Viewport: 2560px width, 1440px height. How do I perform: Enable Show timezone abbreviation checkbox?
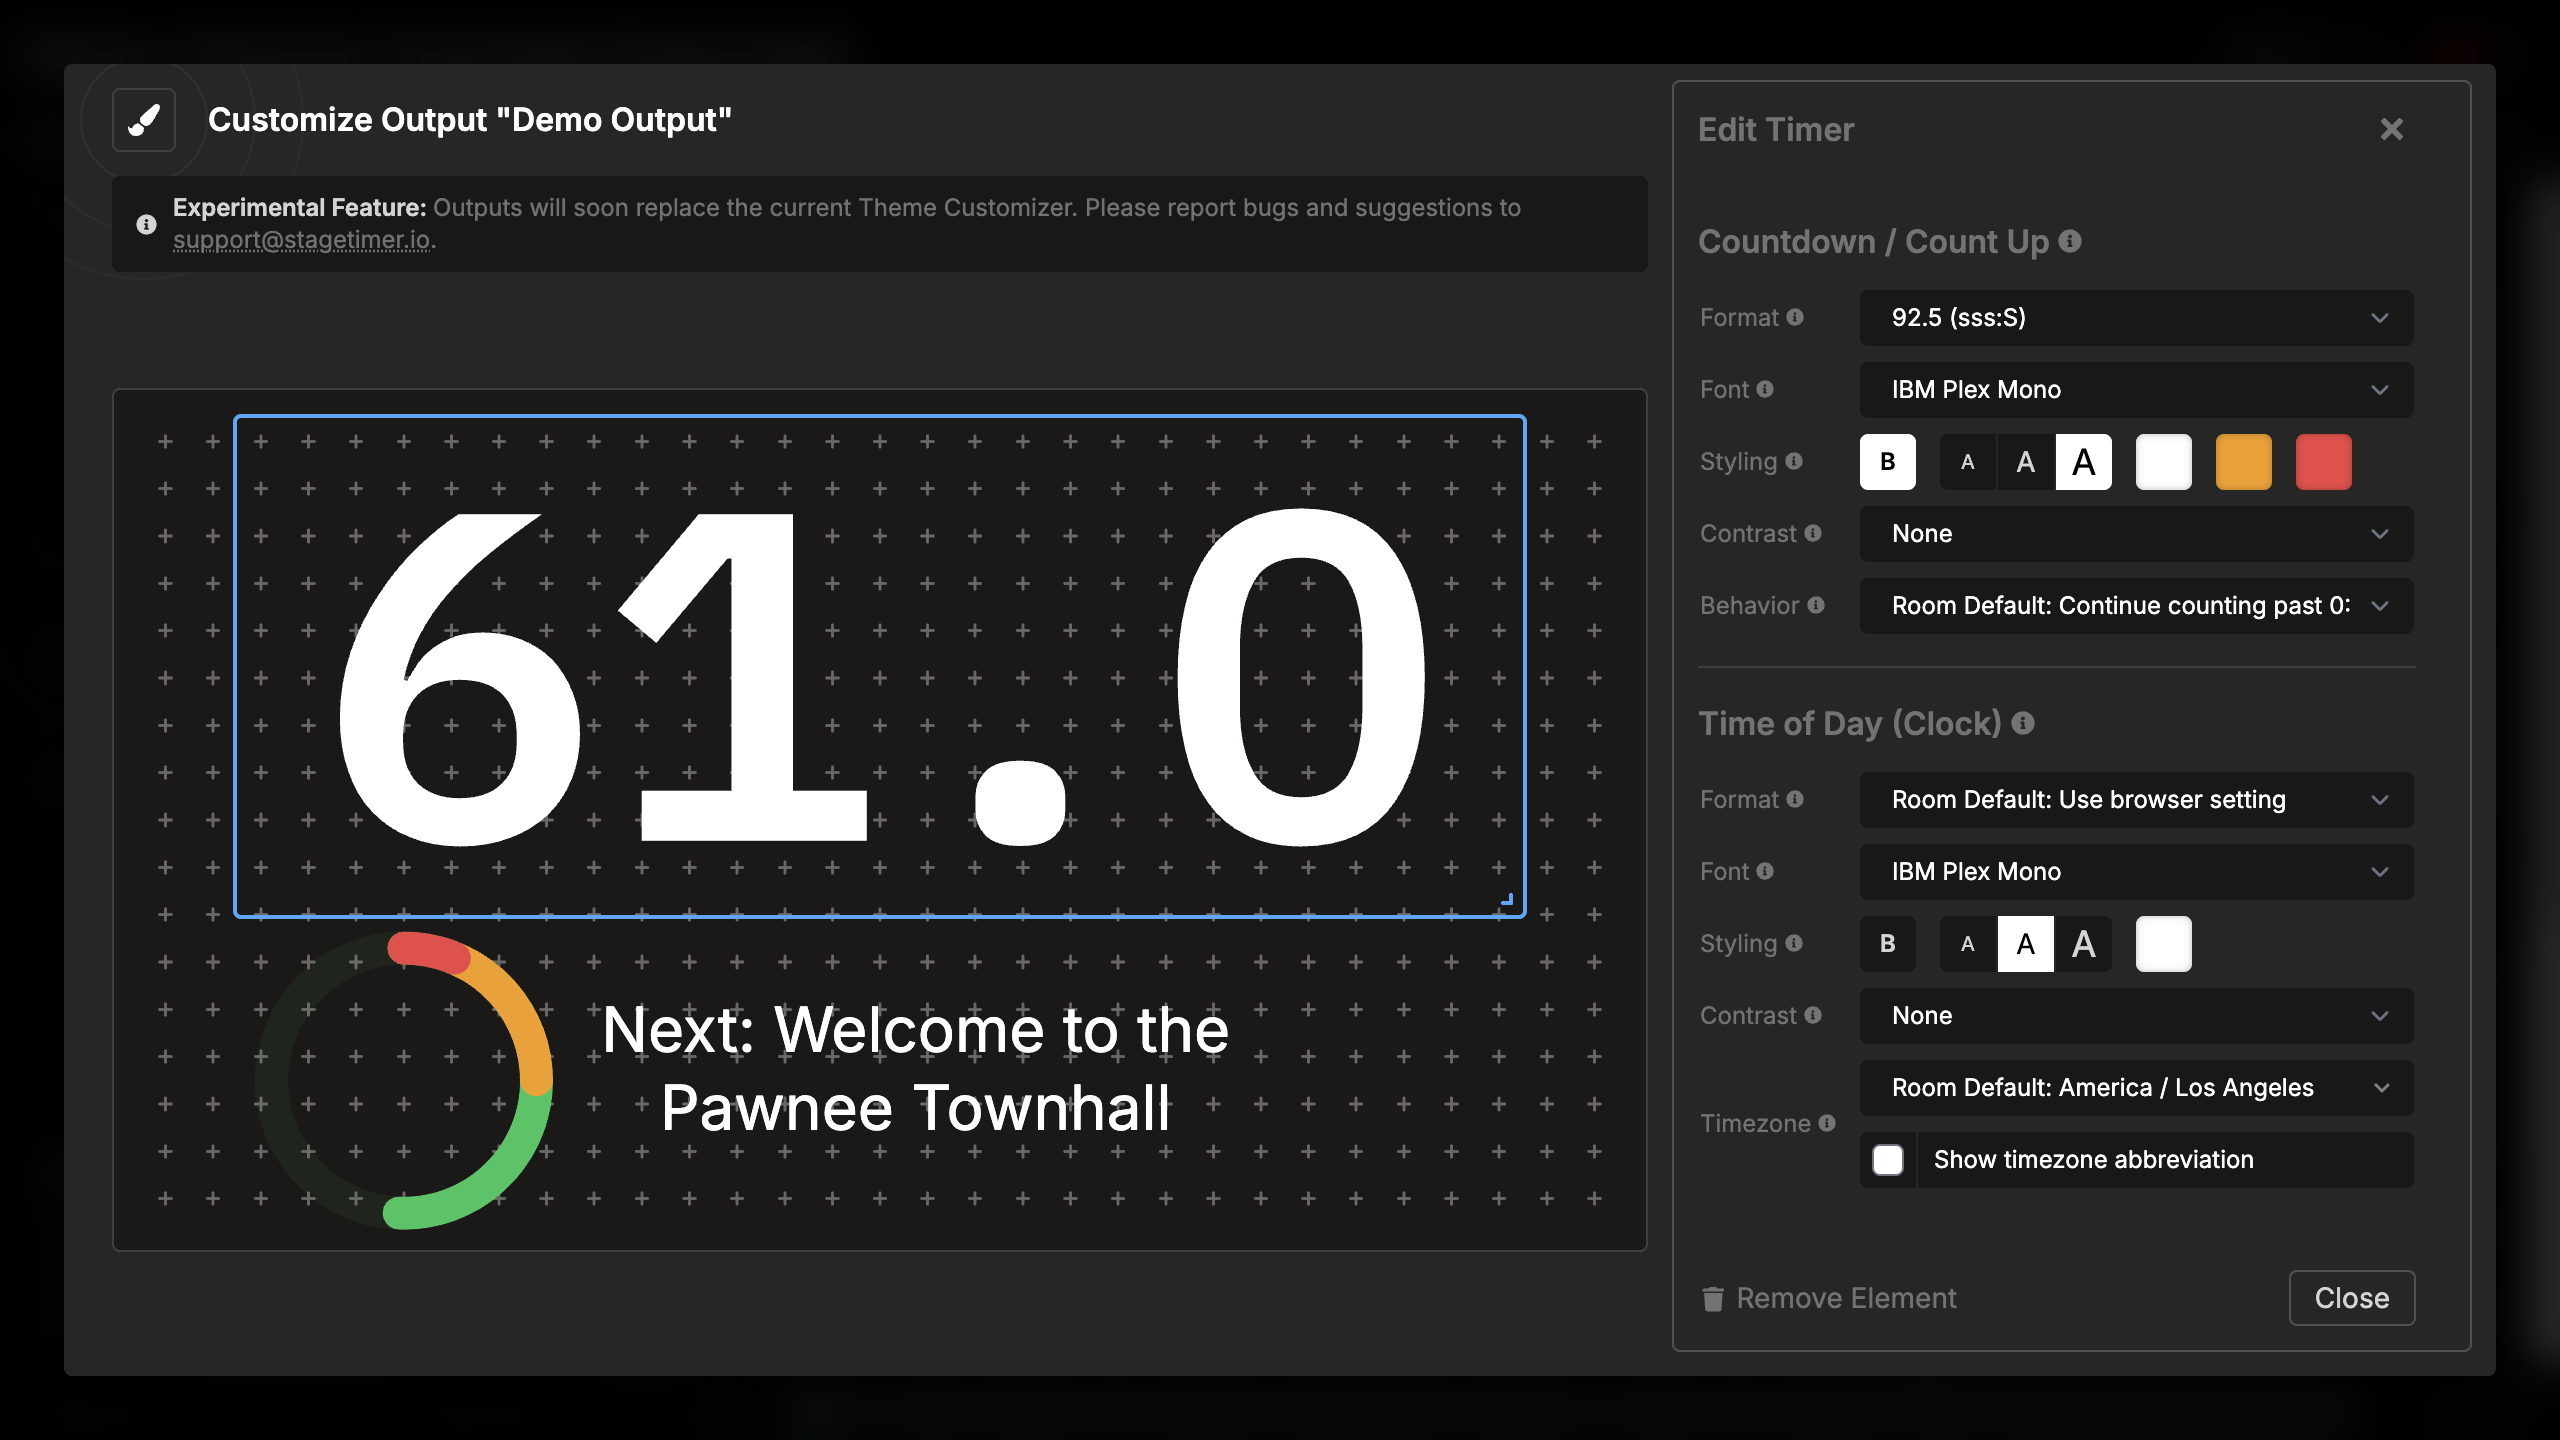[x=1888, y=1160]
